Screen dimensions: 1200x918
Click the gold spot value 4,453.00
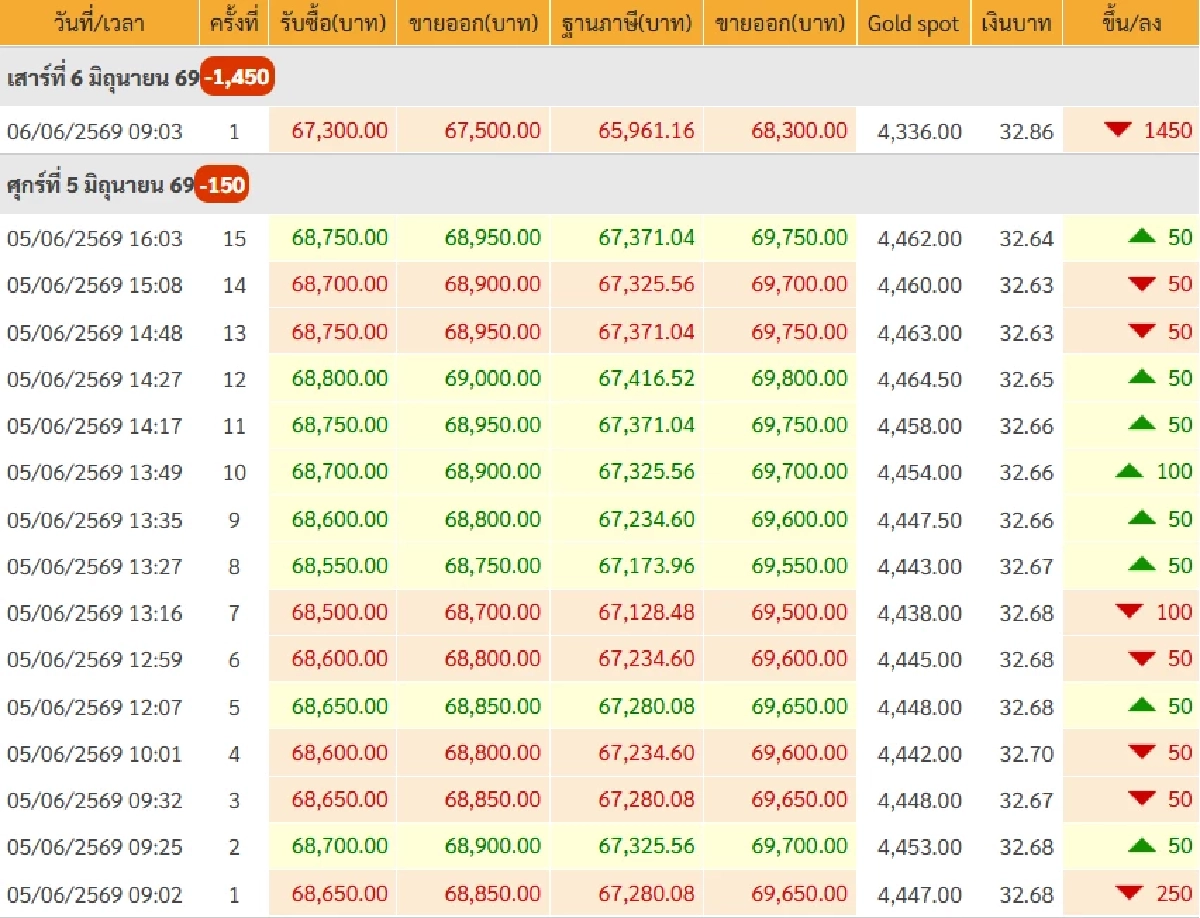[x=919, y=847]
